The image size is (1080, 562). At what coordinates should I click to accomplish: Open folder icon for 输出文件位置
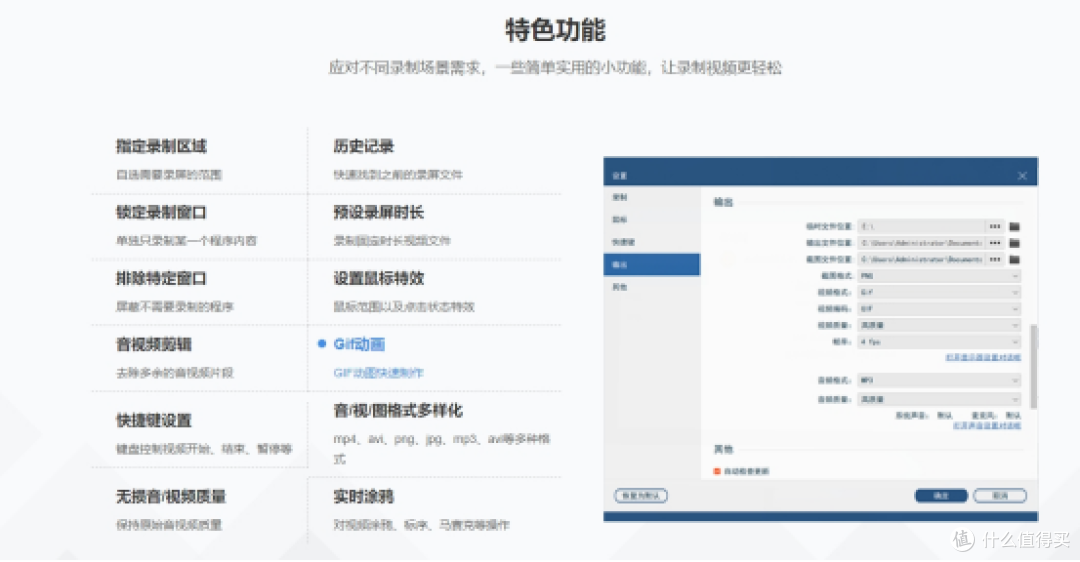1015,243
